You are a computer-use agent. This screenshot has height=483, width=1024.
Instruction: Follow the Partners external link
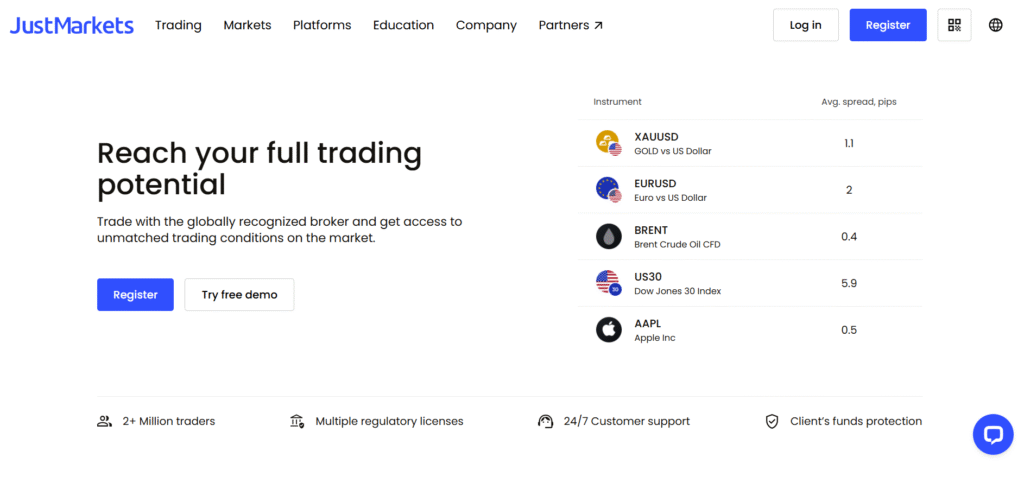(571, 25)
